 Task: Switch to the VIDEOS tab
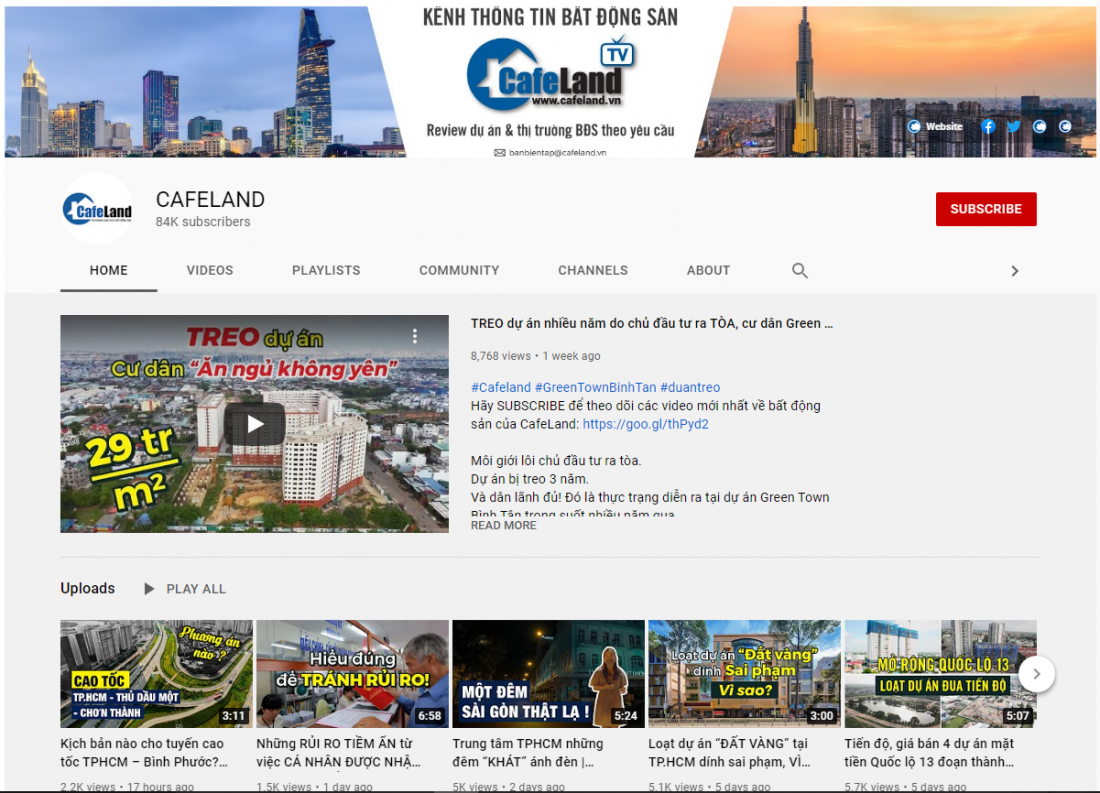[x=210, y=270]
